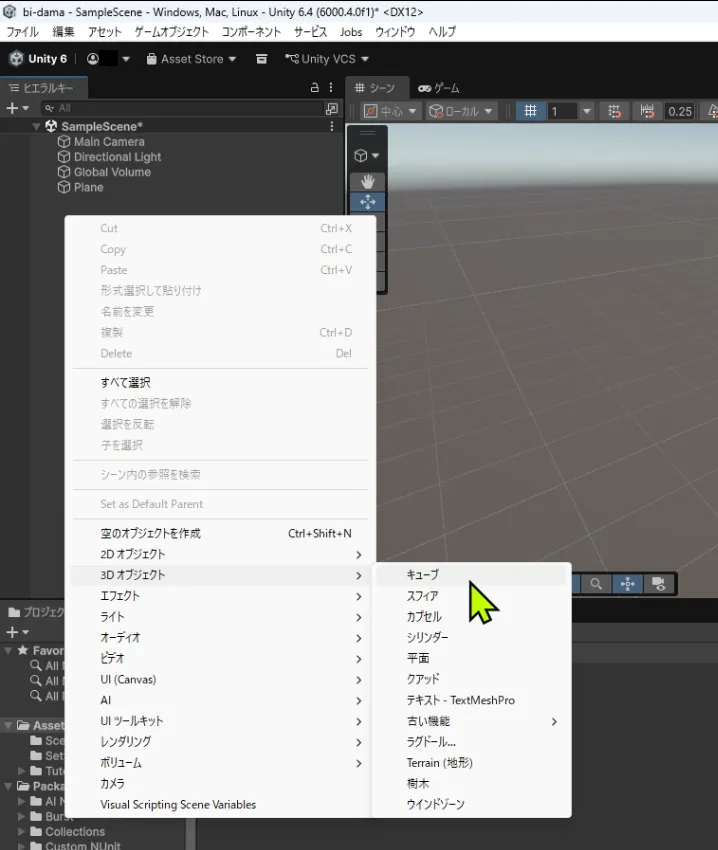718x850 pixels.
Task: Toggle the scene grid visibility button
Action: 530,111
